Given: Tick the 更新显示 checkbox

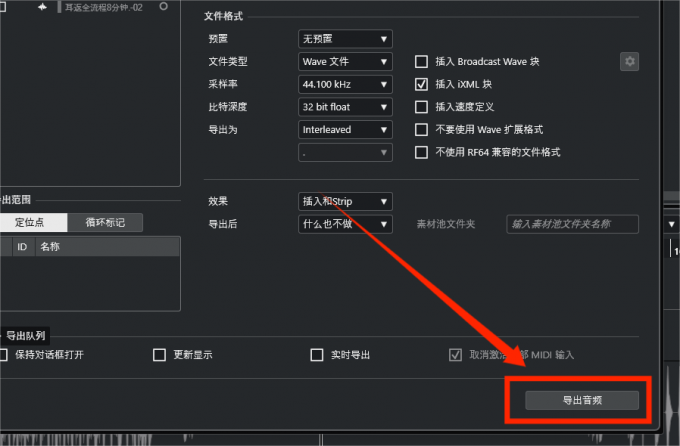Looking at the screenshot, I should click(159, 355).
